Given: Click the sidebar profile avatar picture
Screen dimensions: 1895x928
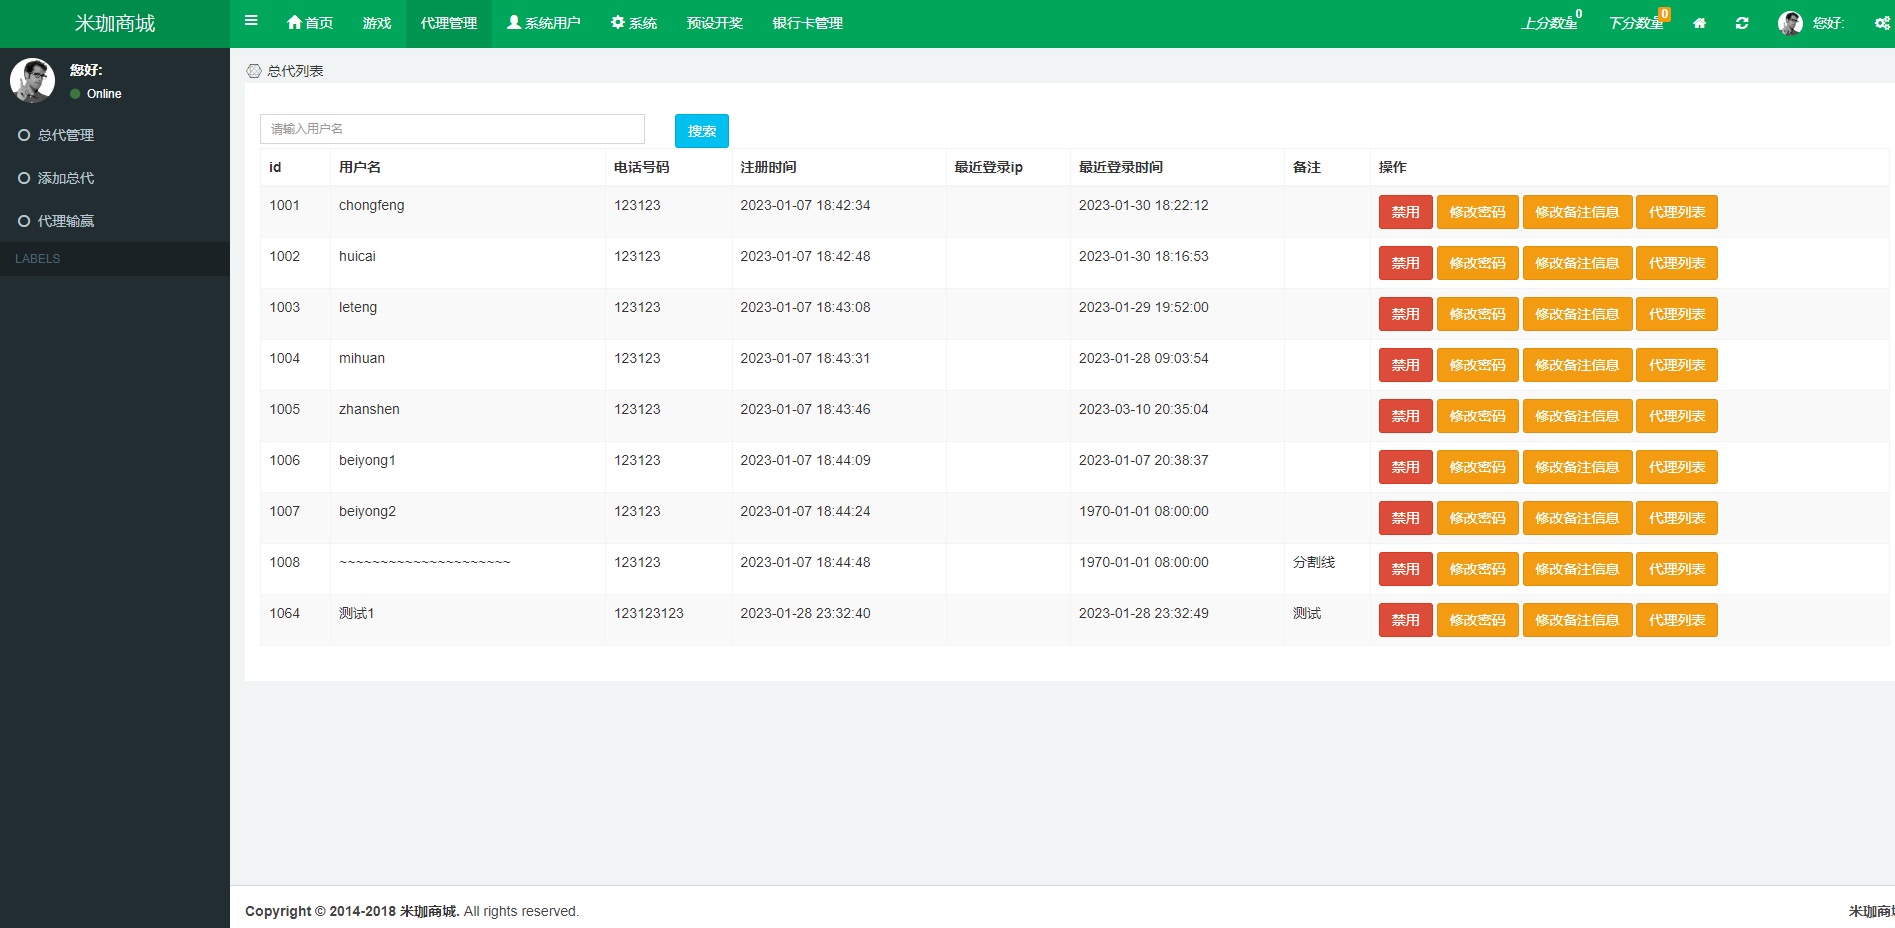Looking at the screenshot, I should [x=33, y=80].
